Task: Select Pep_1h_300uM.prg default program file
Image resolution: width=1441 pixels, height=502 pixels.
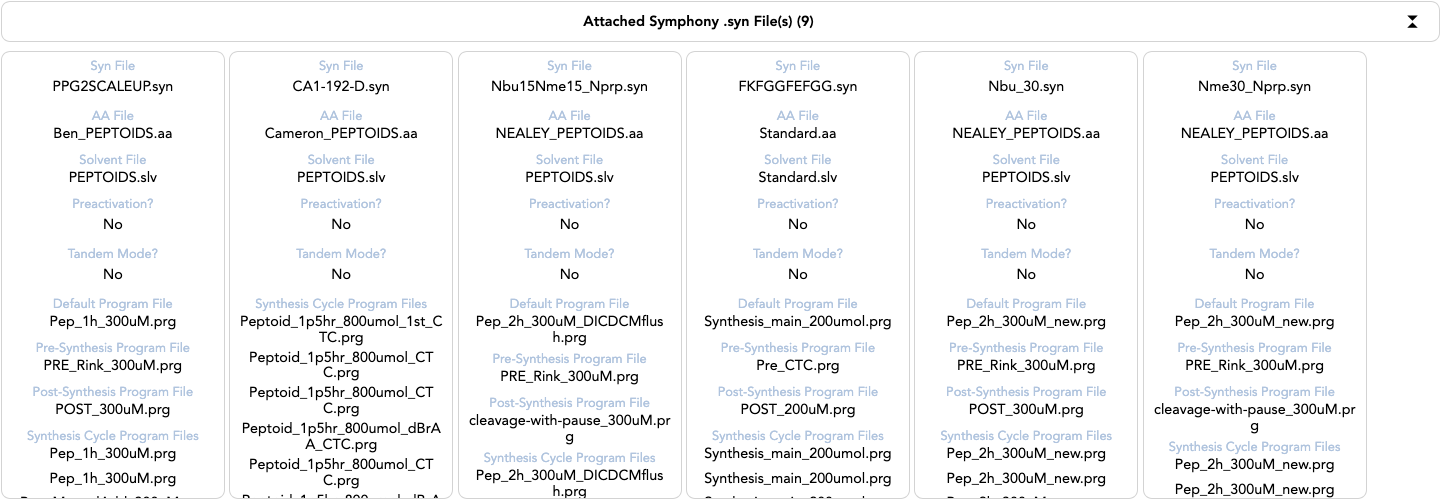Action: (113, 322)
